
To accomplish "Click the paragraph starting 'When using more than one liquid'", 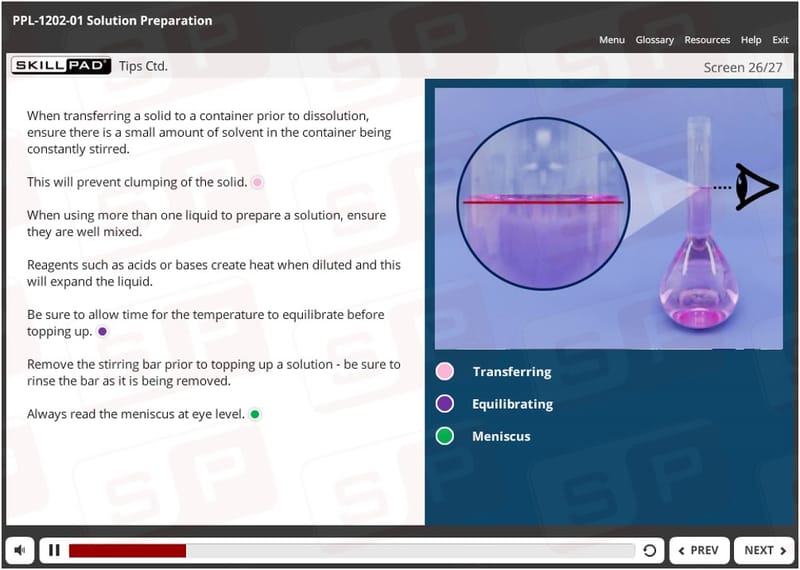I will pos(207,224).
